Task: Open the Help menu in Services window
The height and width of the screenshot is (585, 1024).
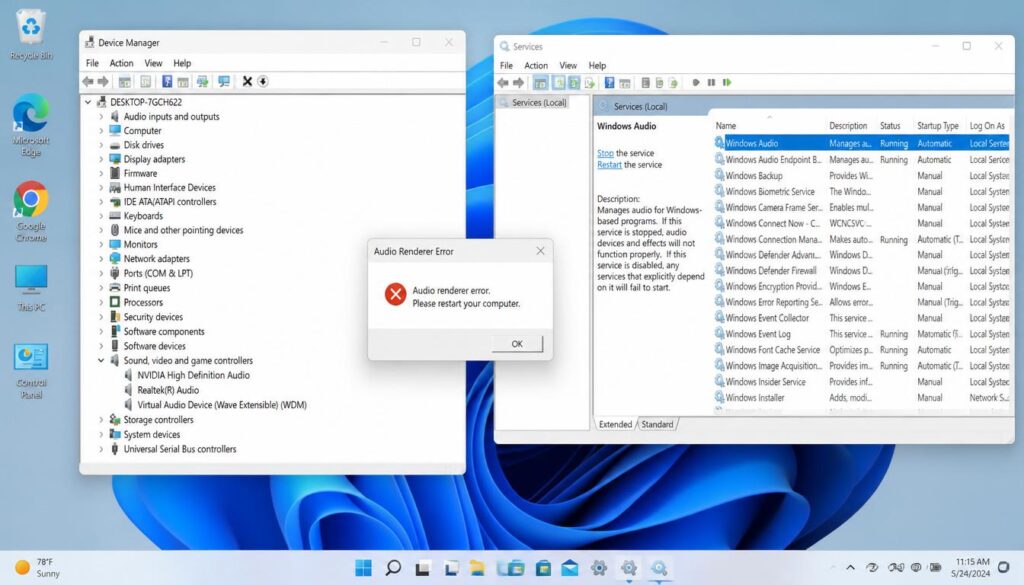Action: click(597, 65)
